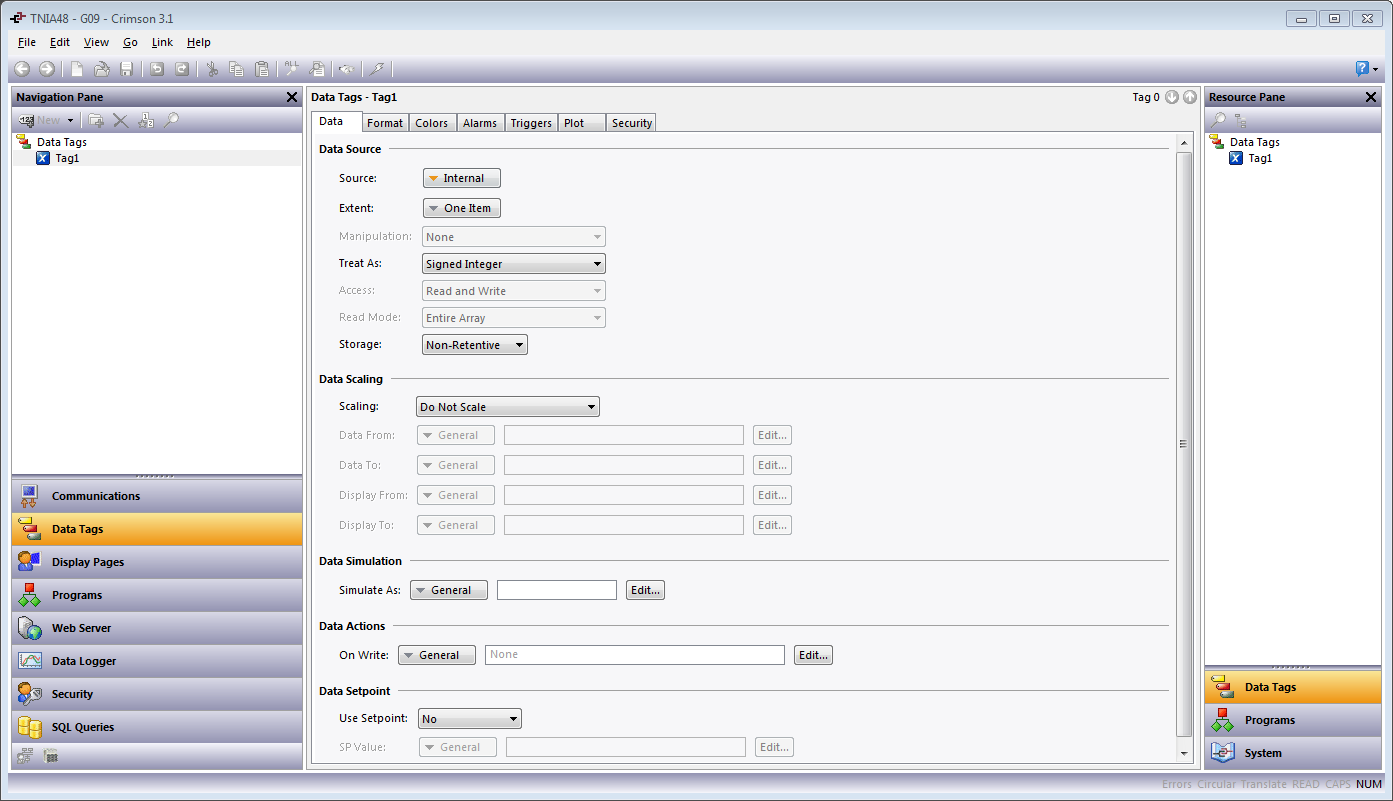Open Communications section in navigation
Image resolution: width=1393 pixels, height=801 pixels.
(157, 496)
